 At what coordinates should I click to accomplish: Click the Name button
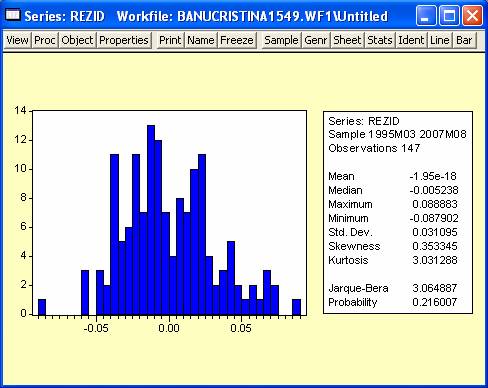pos(201,40)
